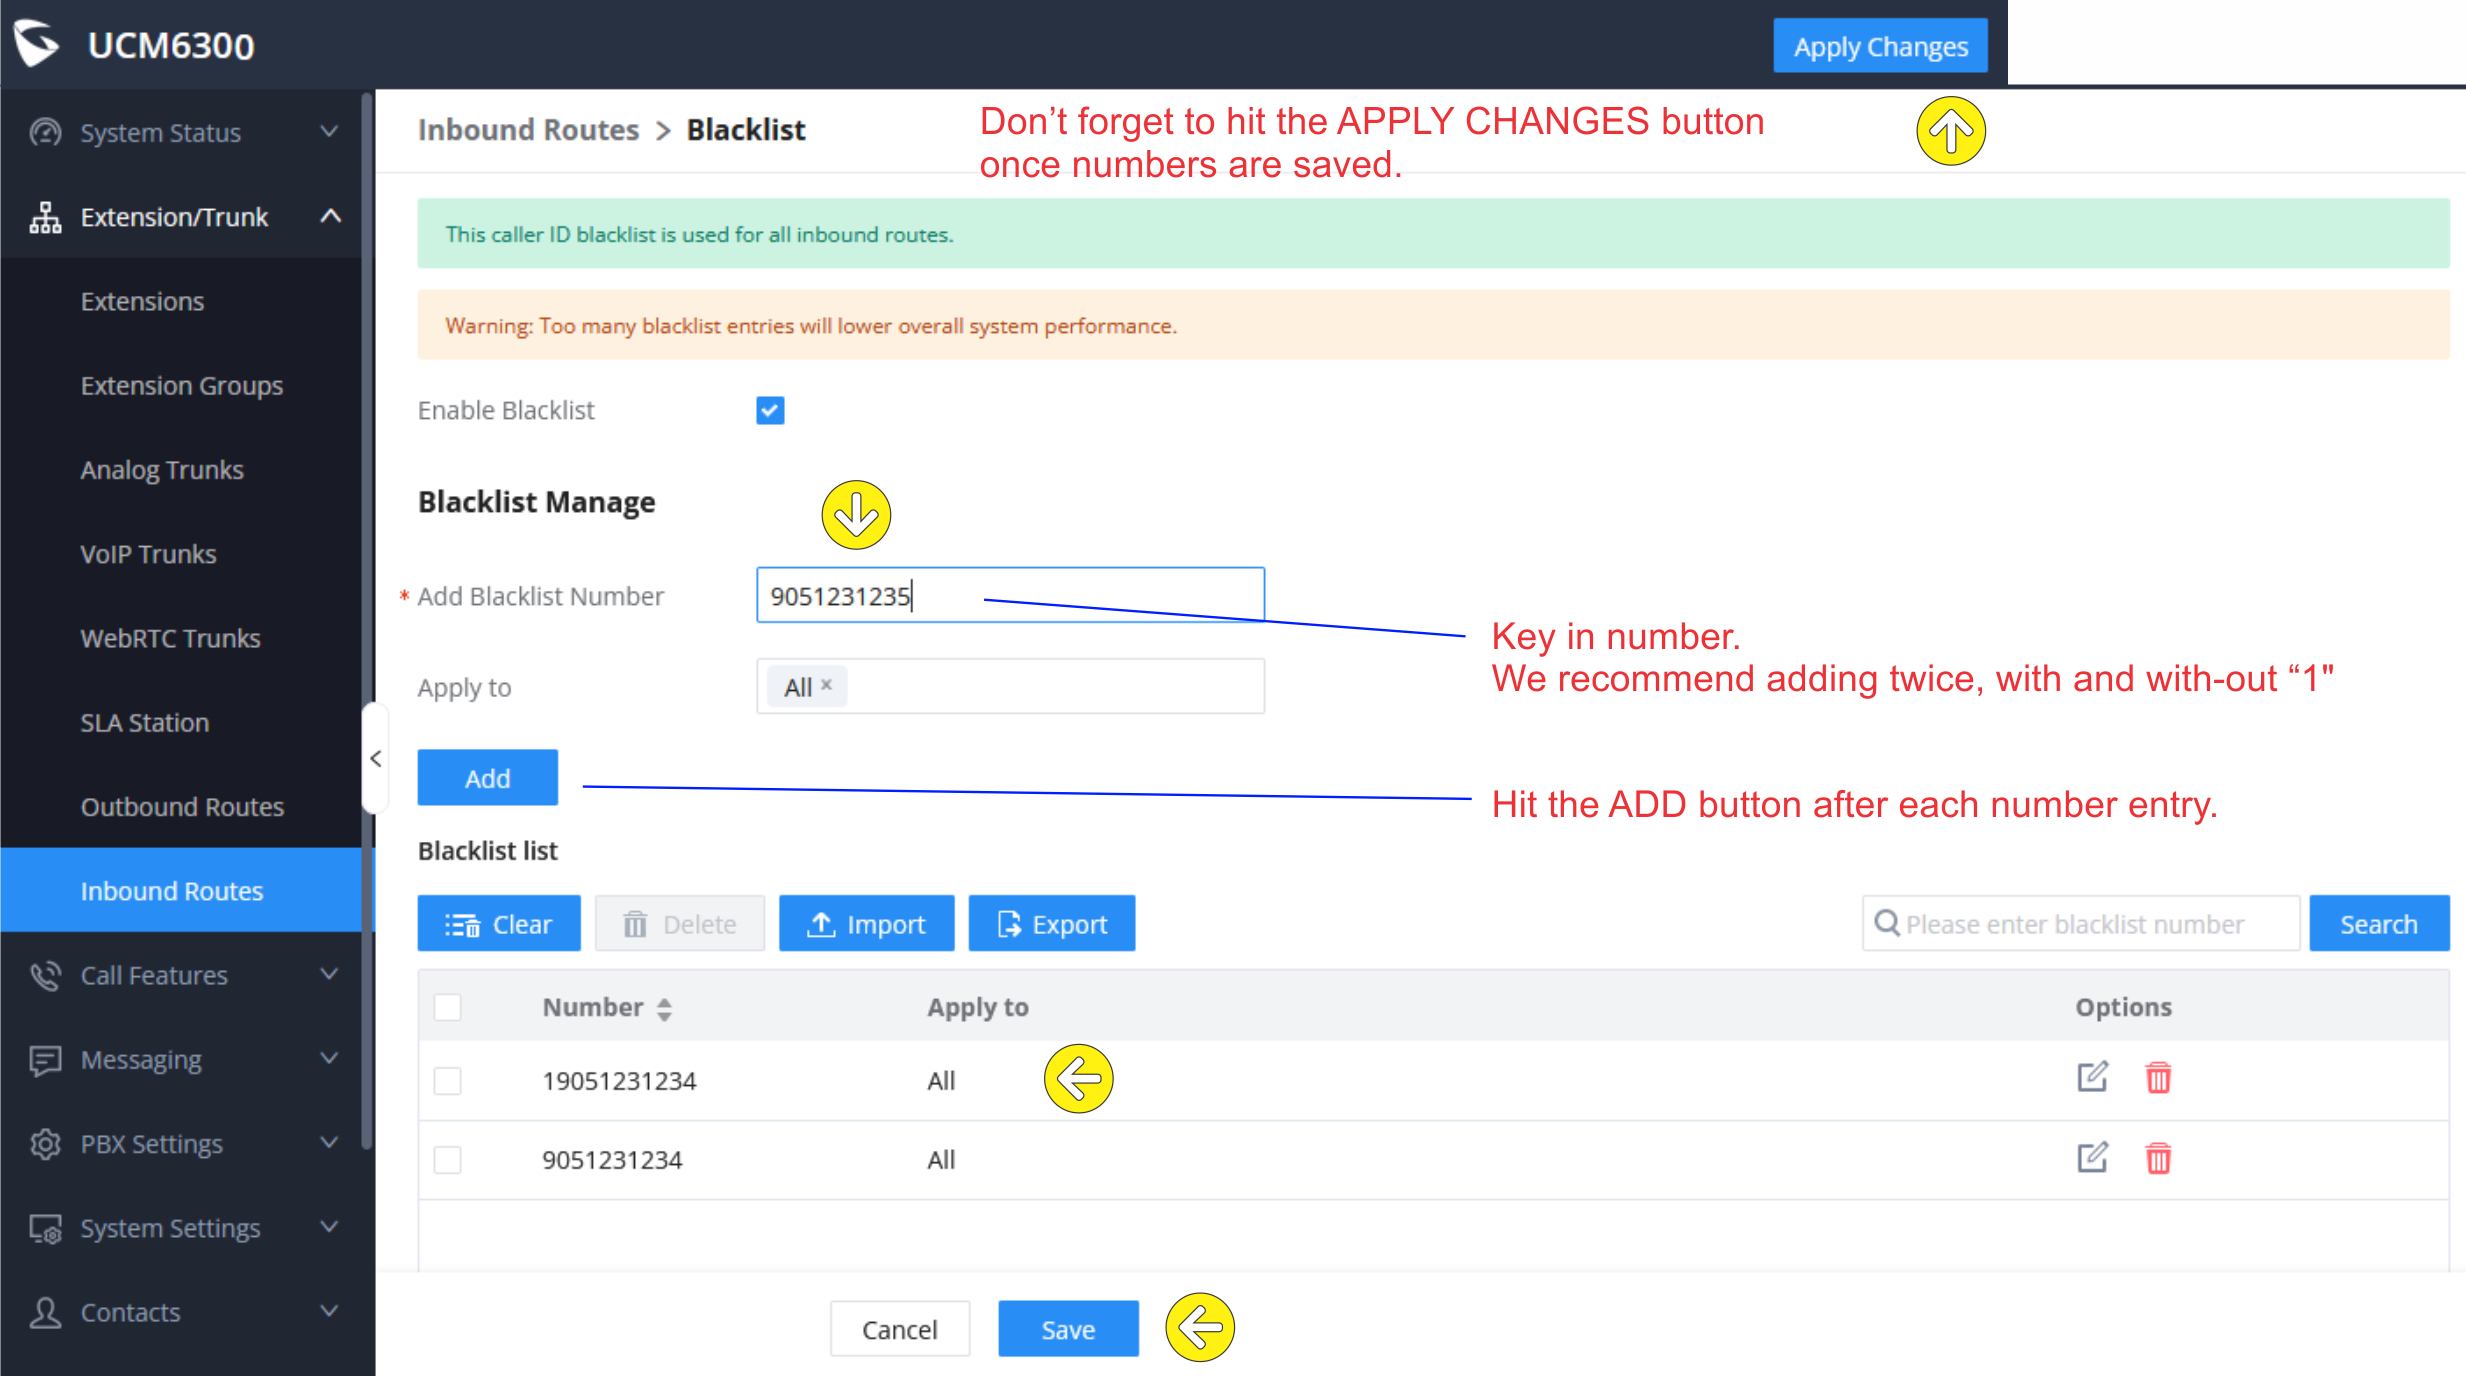Tick checkbox for number 19051231234
The height and width of the screenshot is (1376, 2466).
[447, 1081]
